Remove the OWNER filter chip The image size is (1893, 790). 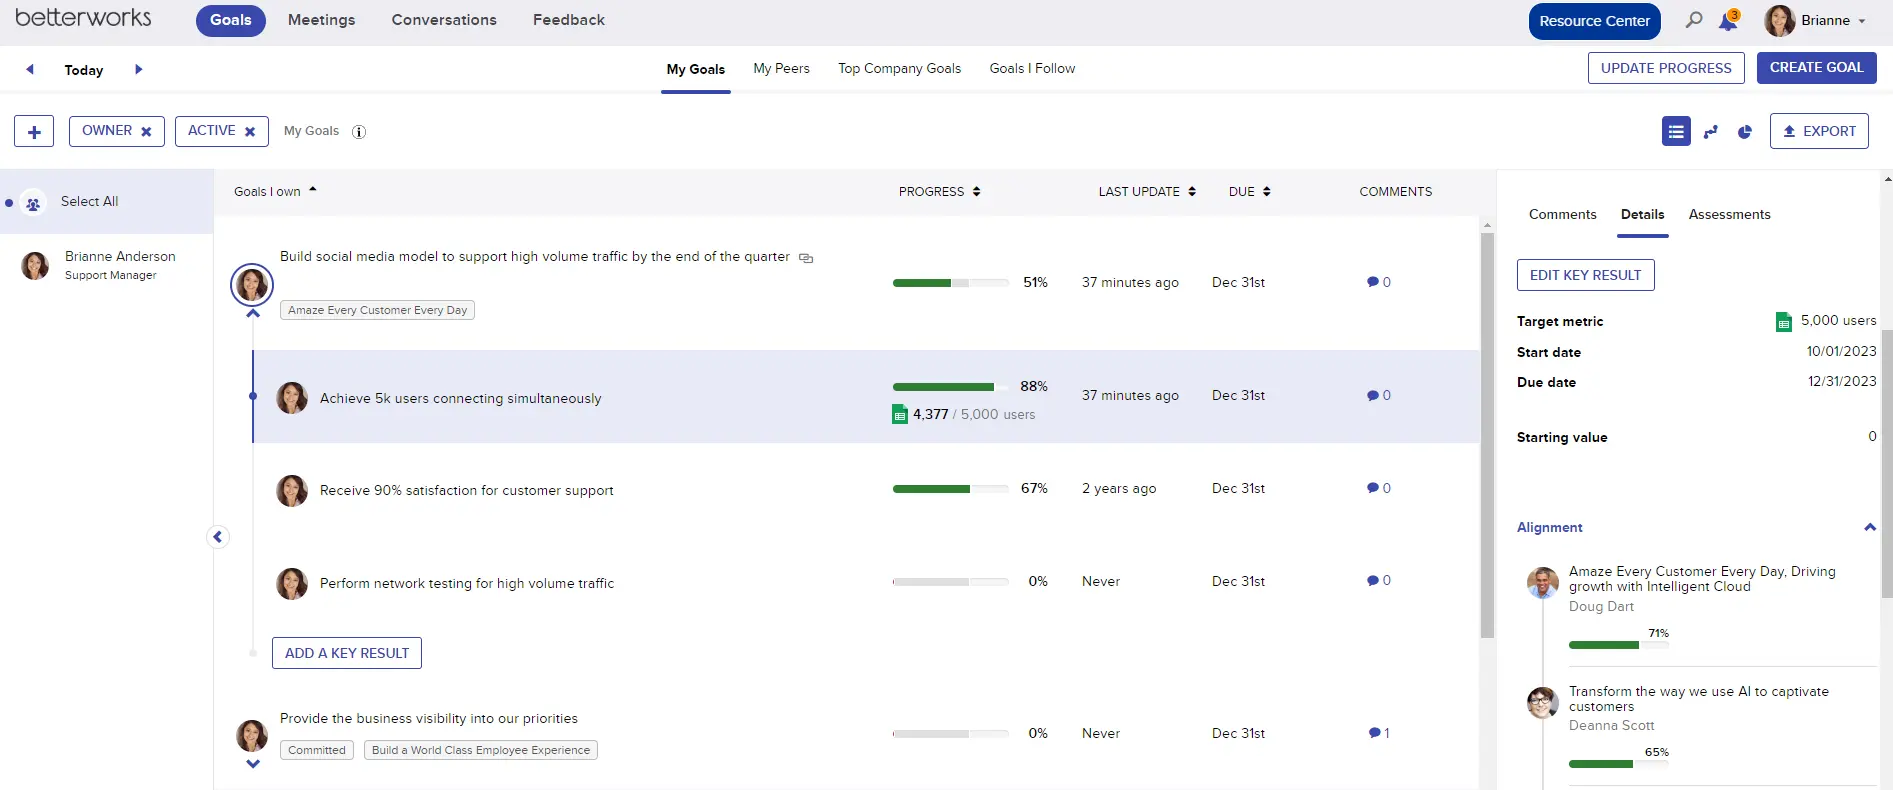click(x=146, y=131)
